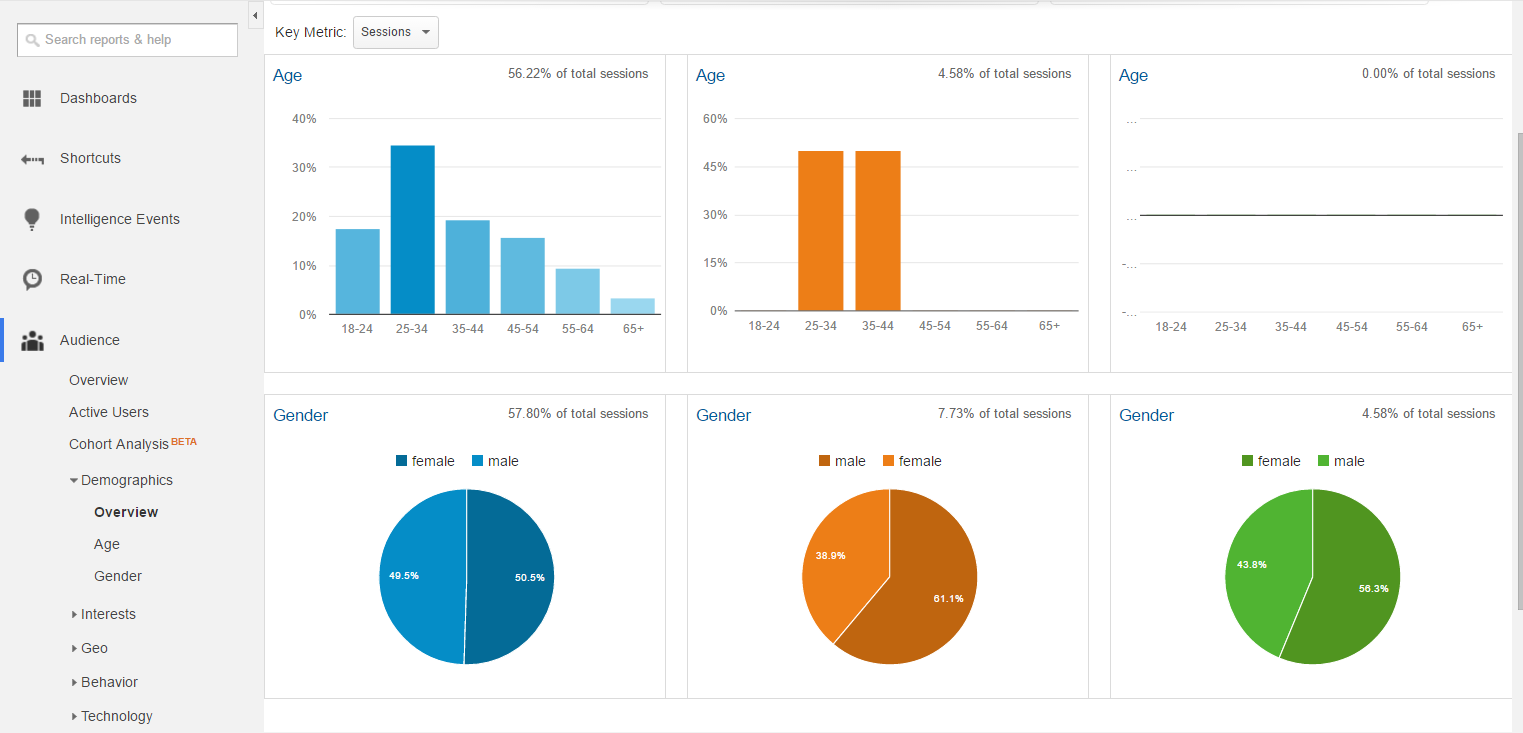This screenshot has width=1523, height=733.
Task: Open Active Users report
Action: tap(109, 412)
